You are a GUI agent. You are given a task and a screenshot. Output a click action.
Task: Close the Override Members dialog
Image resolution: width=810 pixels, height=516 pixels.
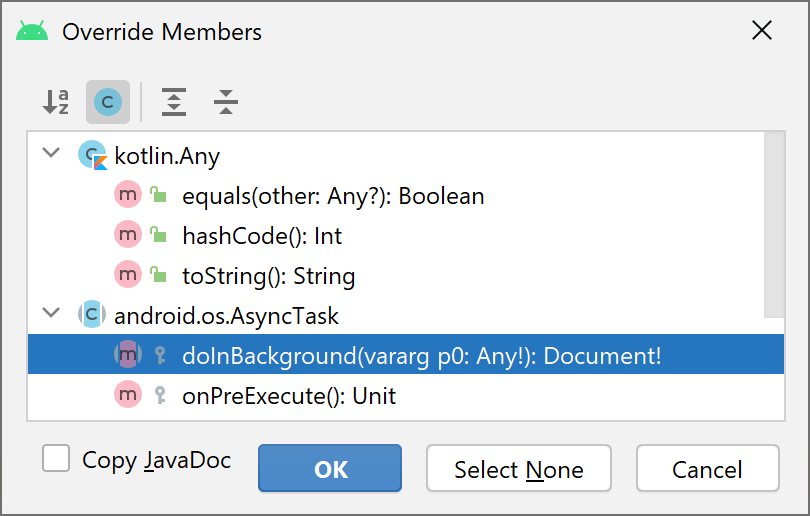(x=762, y=30)
